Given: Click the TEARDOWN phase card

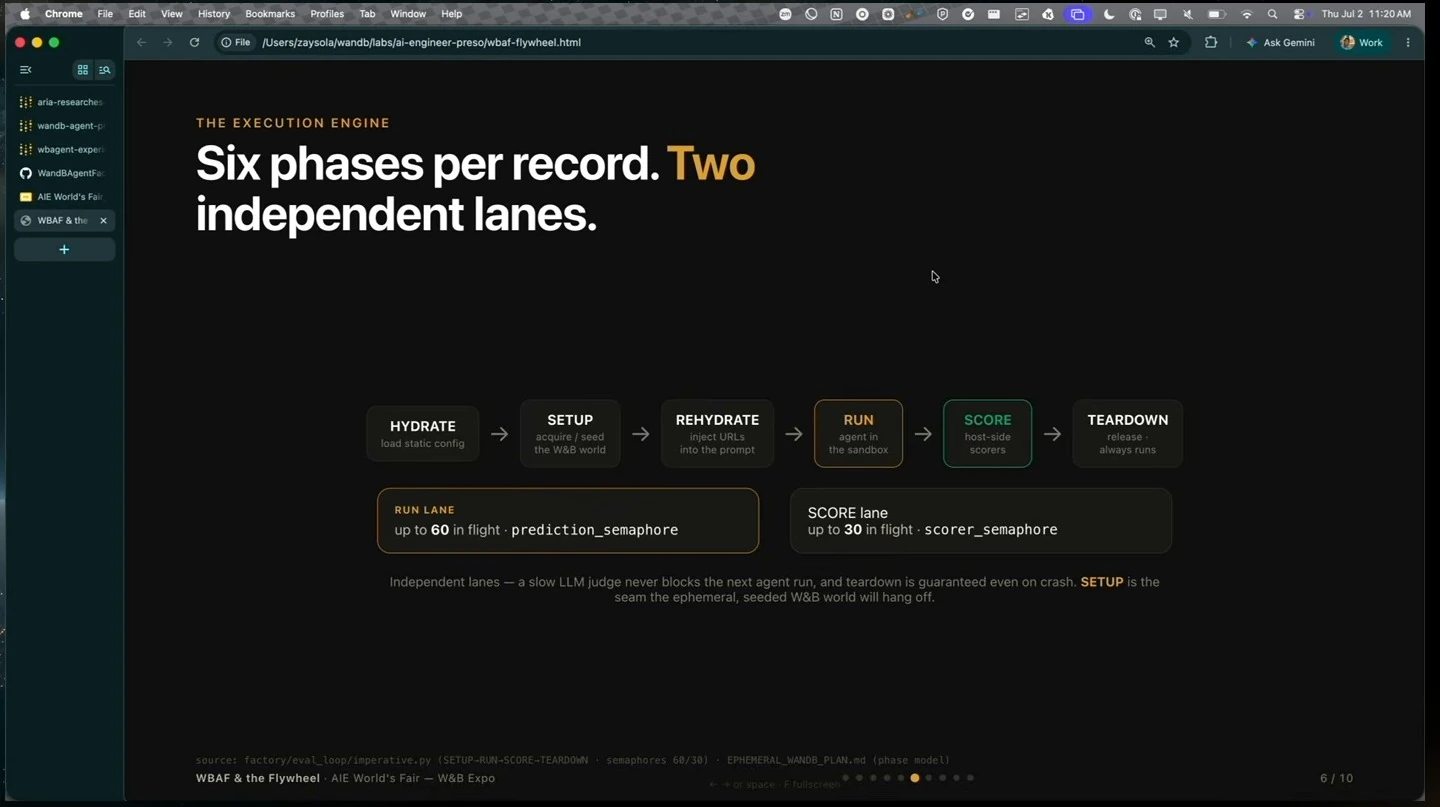Looking at the screenshot, I should (1128, 434).
